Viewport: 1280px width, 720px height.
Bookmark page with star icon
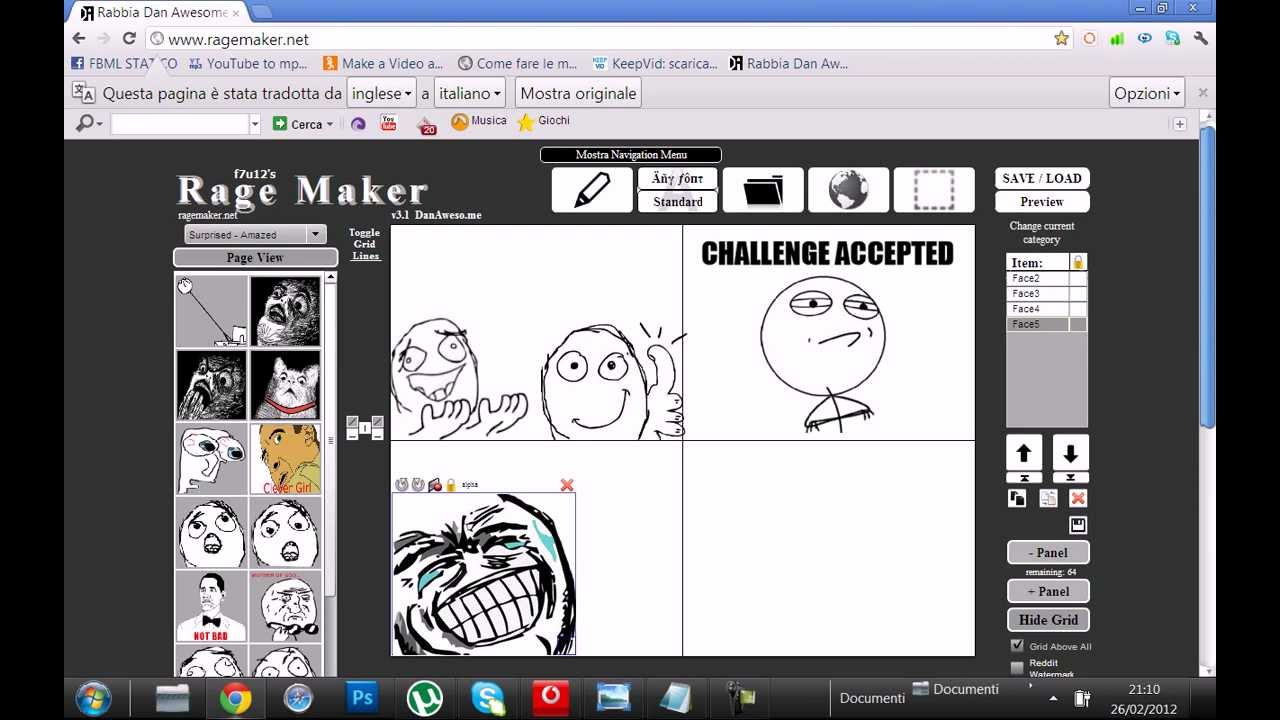[1061, 39]
